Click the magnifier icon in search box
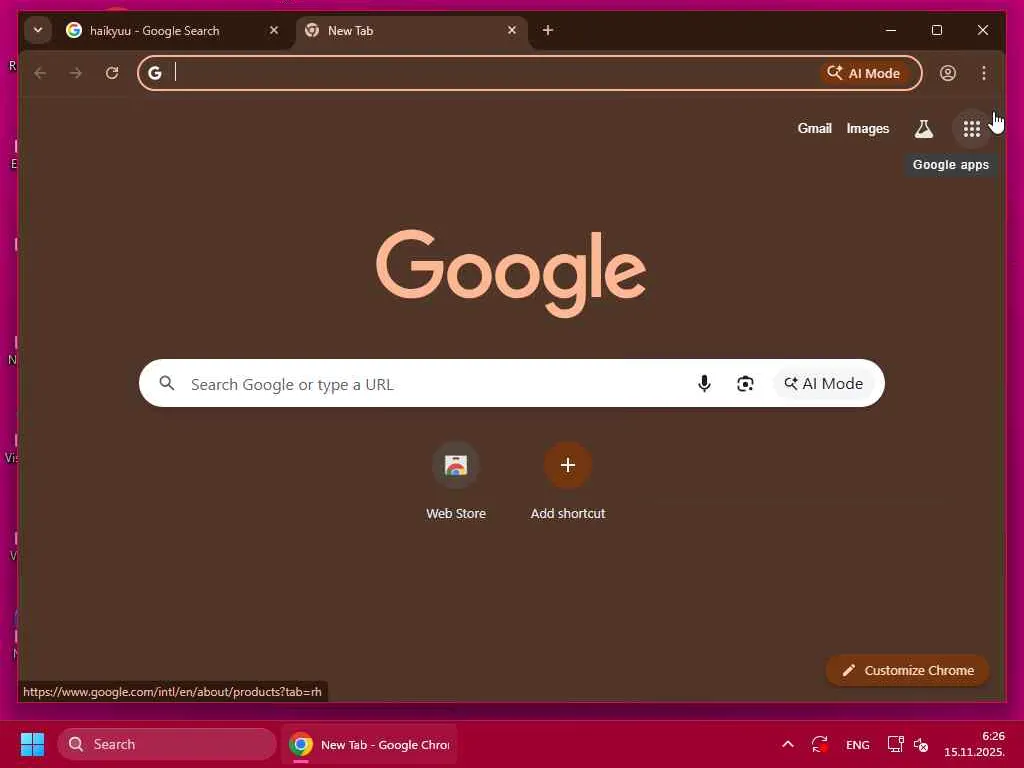The width and height of the screenshot is (1024, 768). coord(167,383)
